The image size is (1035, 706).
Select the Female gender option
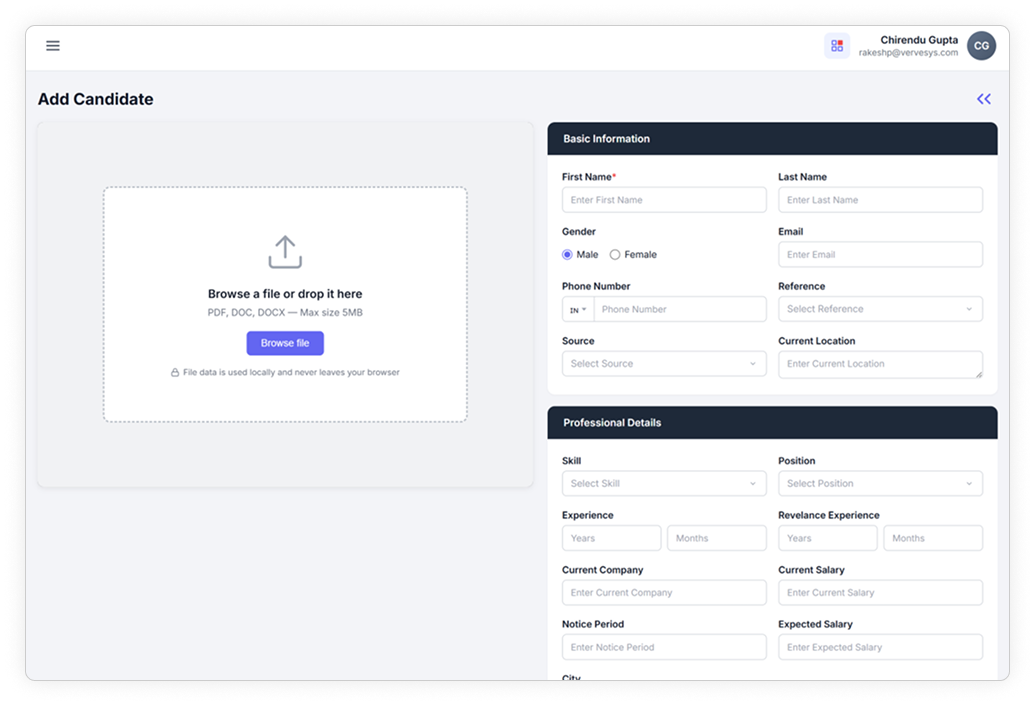(x=615, y=255)
